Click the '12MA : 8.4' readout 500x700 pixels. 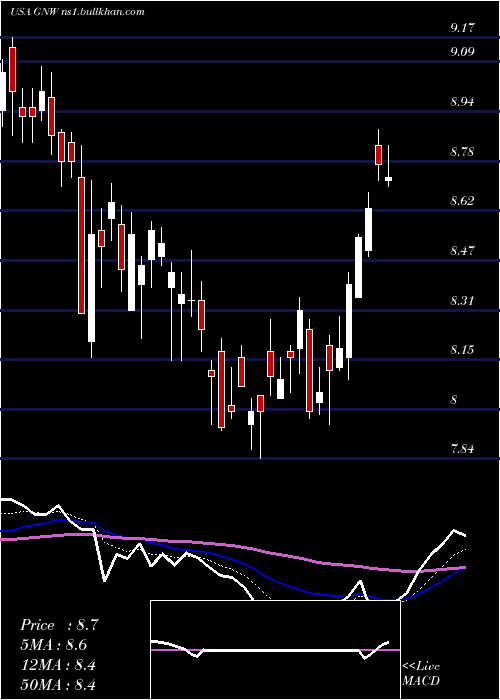[57, 664]
